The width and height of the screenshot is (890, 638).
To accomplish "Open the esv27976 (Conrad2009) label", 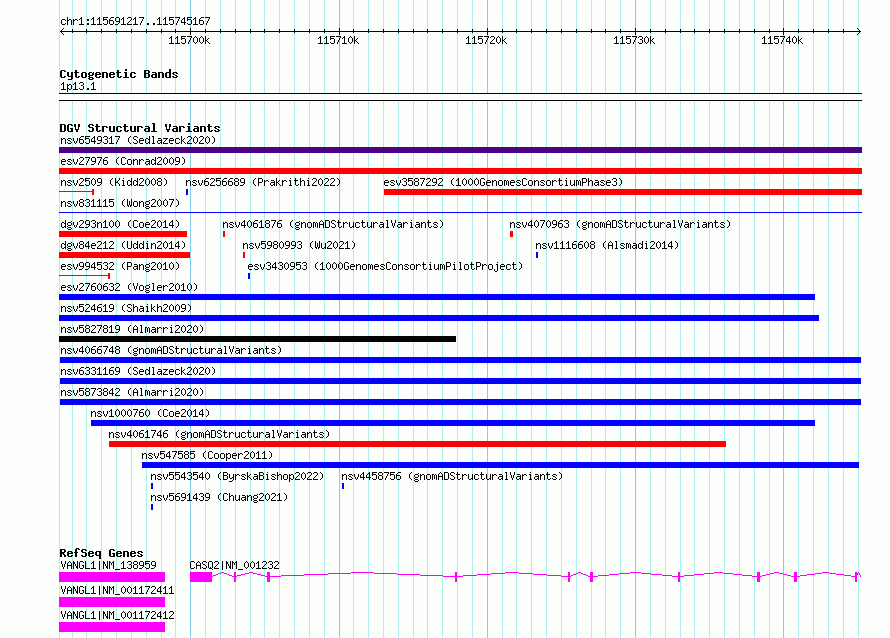I will pos(123,161).
